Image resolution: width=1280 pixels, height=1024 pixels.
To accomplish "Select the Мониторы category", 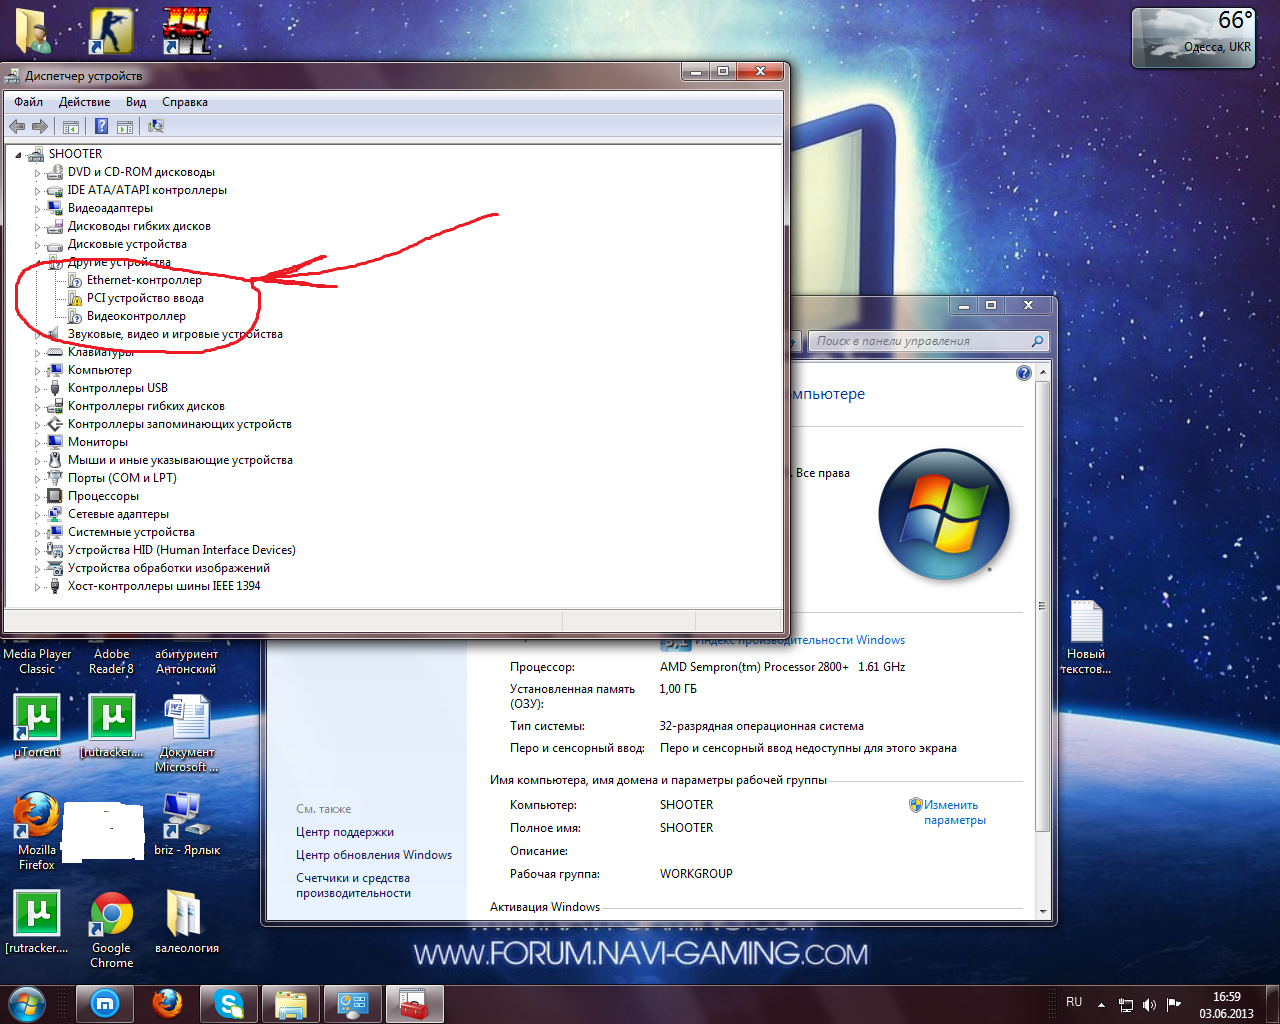I will (98, 442).
